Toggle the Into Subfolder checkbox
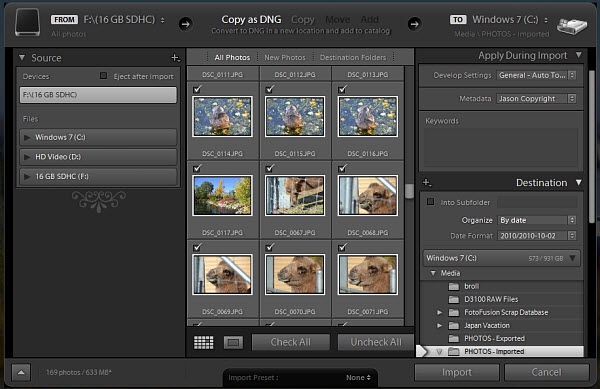The image size is (600, 389). tap(430, 202)
